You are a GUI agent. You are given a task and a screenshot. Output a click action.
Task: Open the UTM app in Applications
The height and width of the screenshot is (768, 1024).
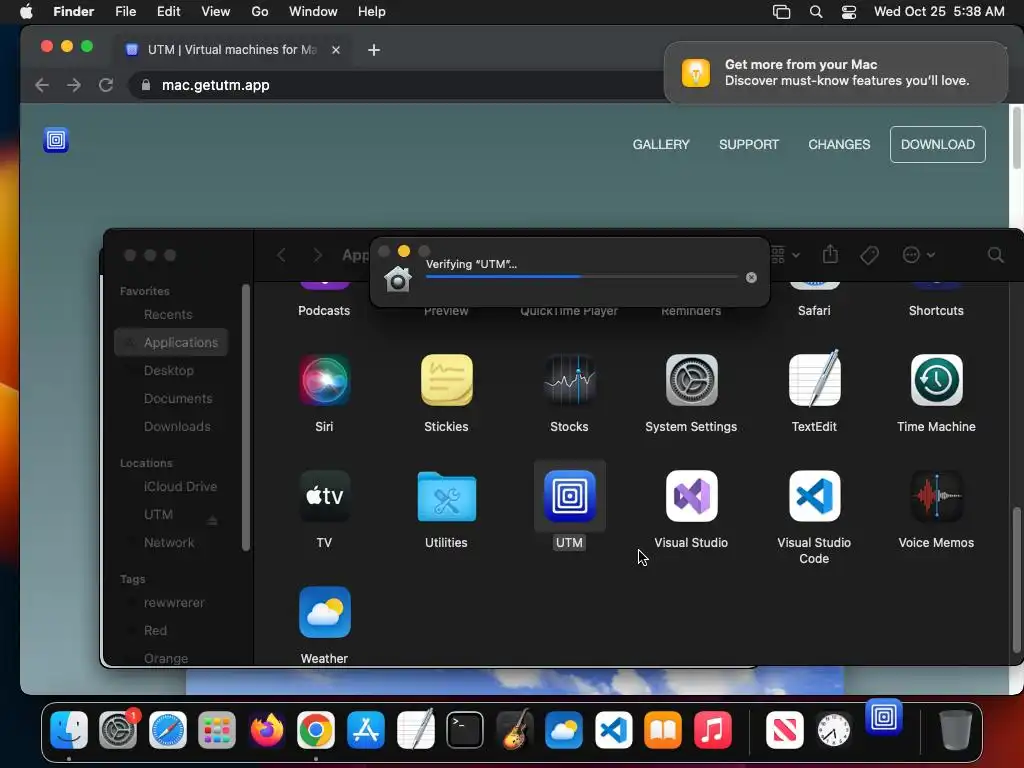[x=569, y=496]
